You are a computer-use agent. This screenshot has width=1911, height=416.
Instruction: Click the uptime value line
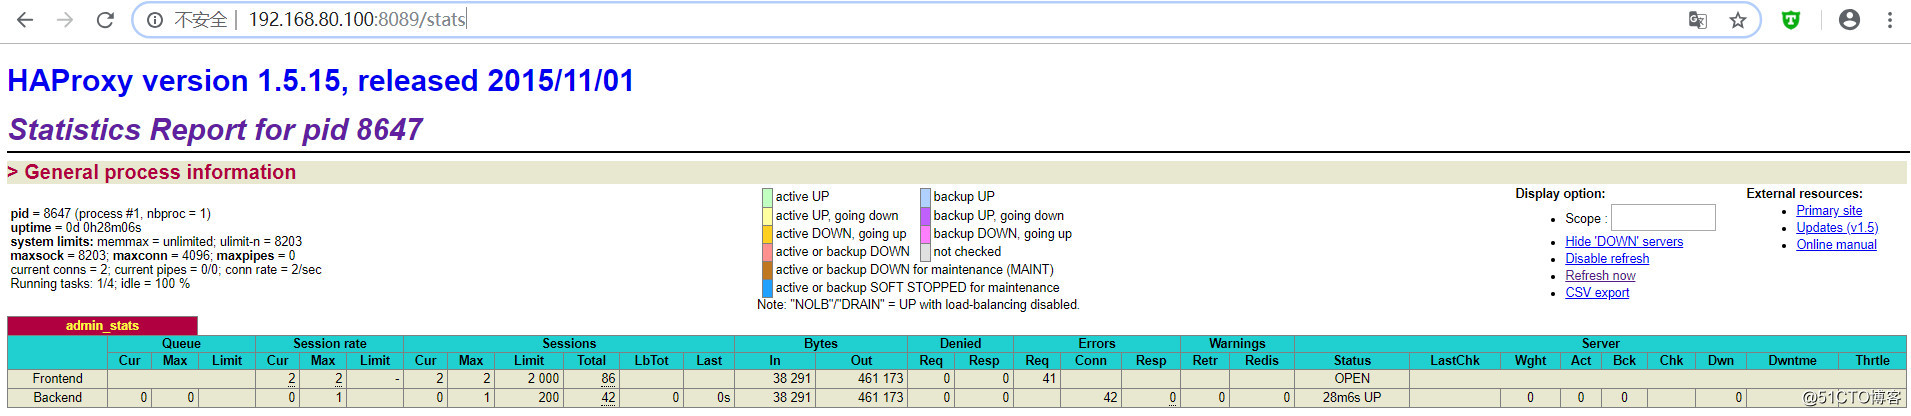[x=76, y=228]
